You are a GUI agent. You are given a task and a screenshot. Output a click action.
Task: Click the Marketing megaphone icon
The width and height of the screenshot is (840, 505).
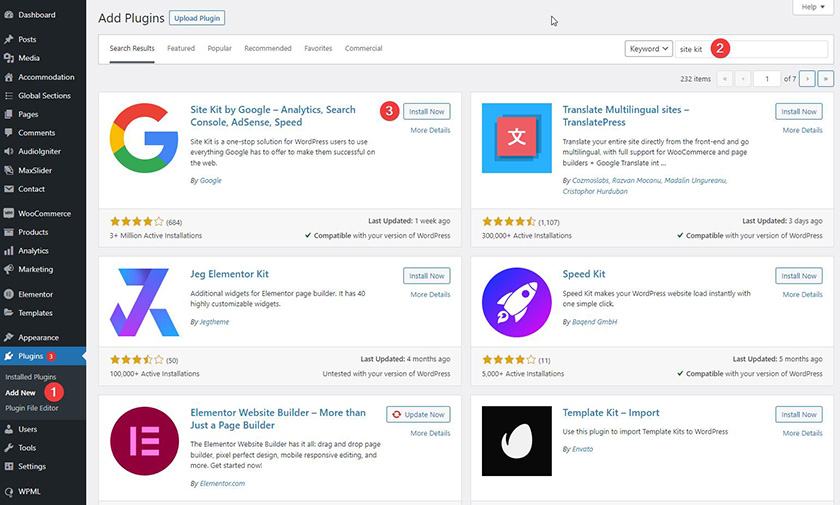[x=9, y=269]
